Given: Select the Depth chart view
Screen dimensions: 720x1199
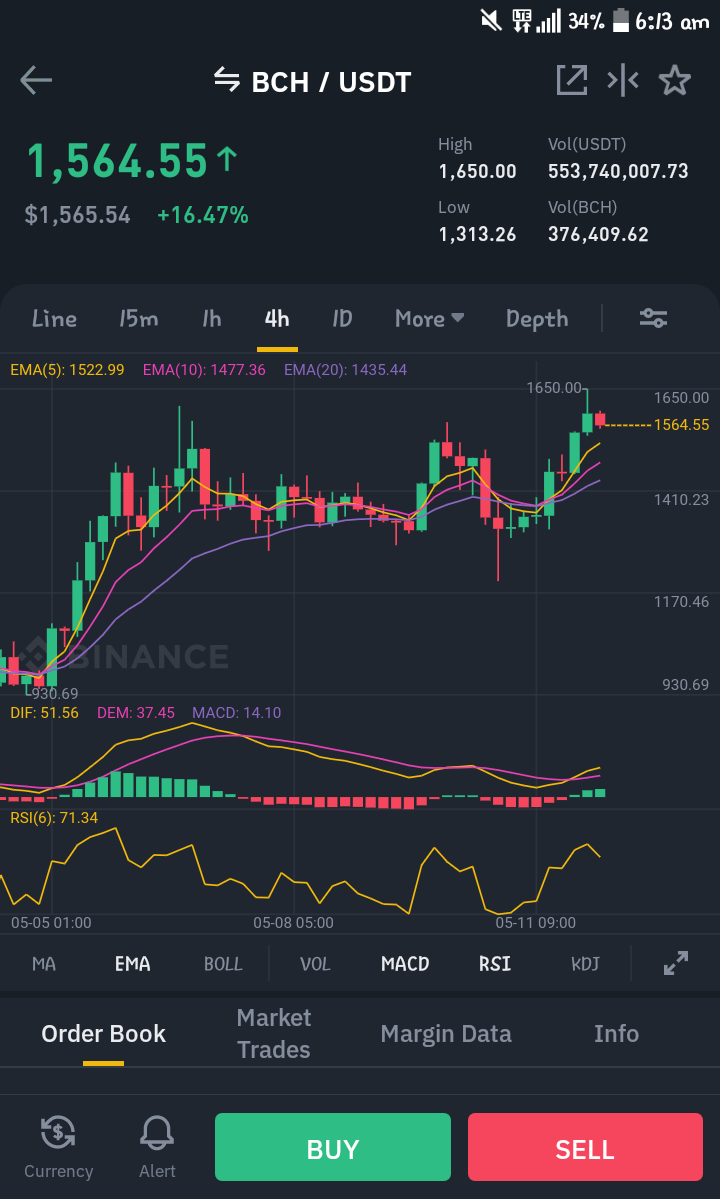Looking at the screenshot, I should click(x=537, y=319).
